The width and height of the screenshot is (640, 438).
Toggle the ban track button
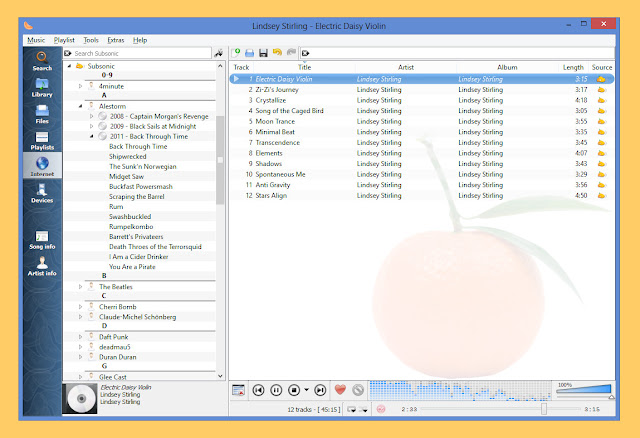point(358,390)
